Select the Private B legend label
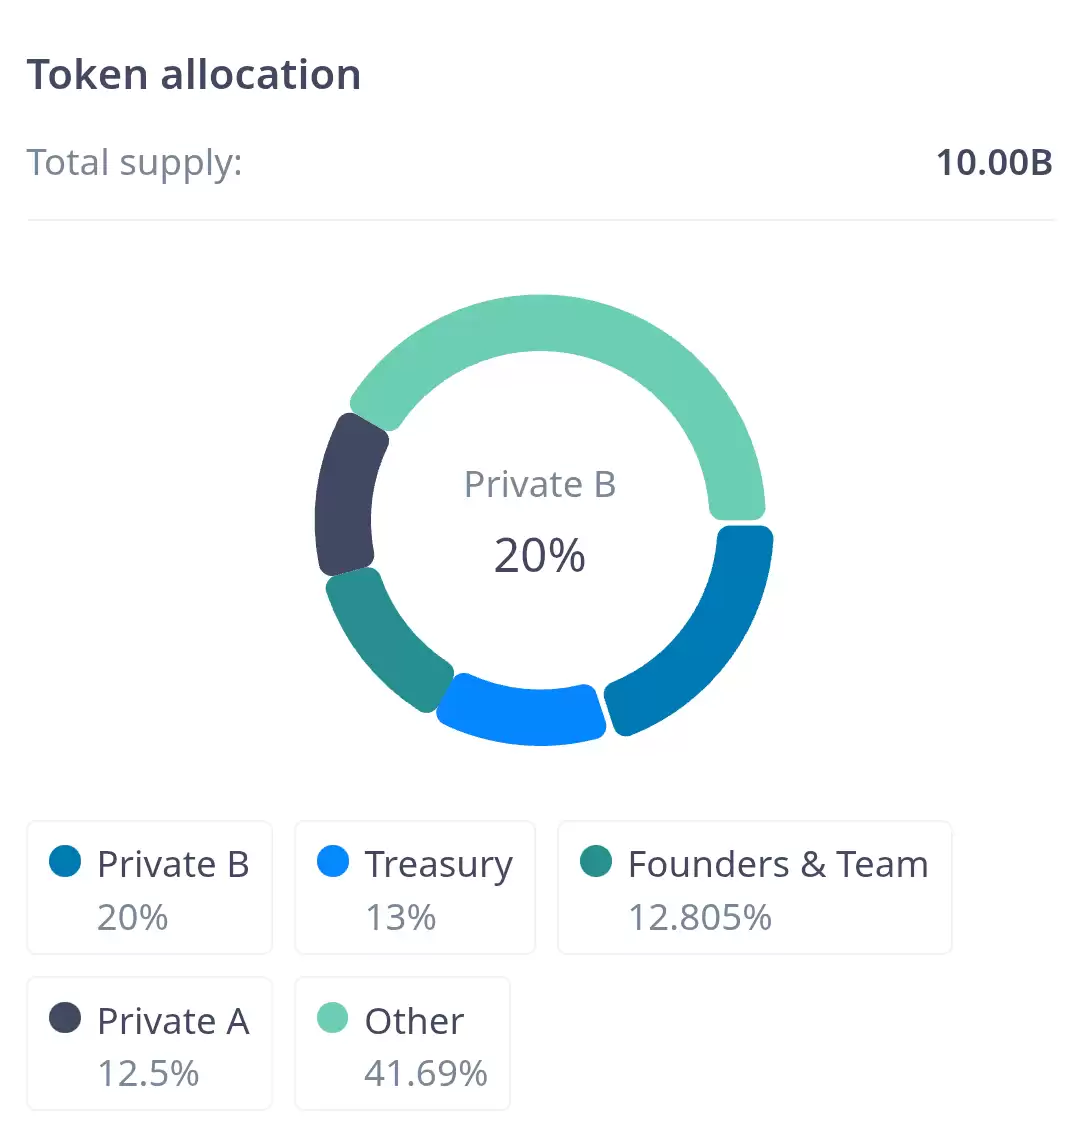Screen dimensions: 1080x1124 (x=173, y=864)
